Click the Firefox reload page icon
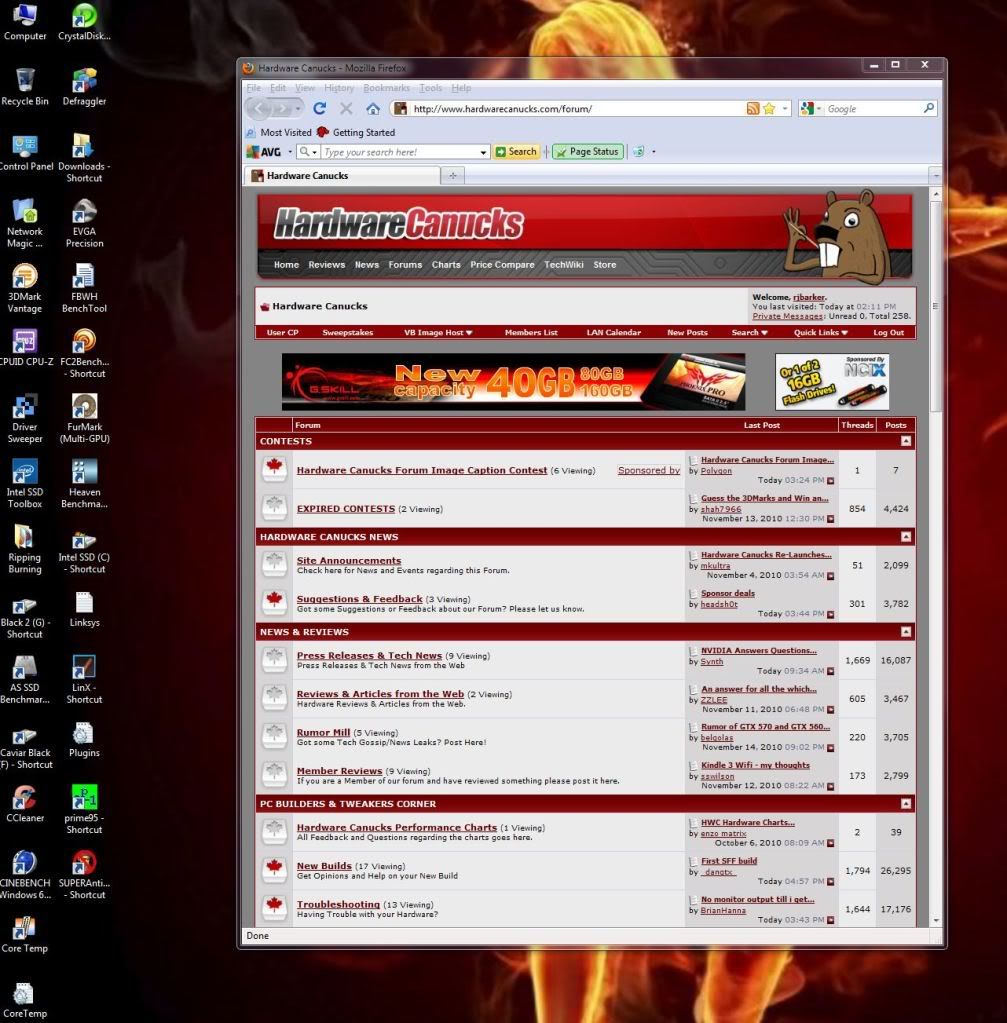 (x=319, y=108)
